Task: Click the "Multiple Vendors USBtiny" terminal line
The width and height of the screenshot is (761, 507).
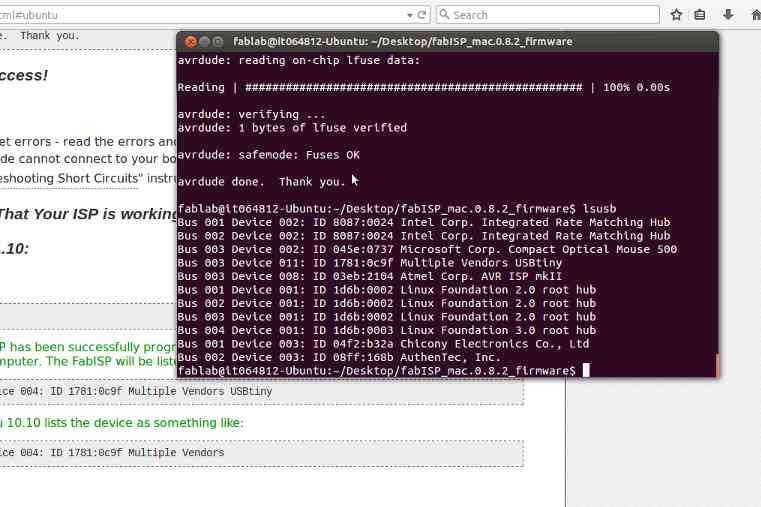Action: coord(370,262)
